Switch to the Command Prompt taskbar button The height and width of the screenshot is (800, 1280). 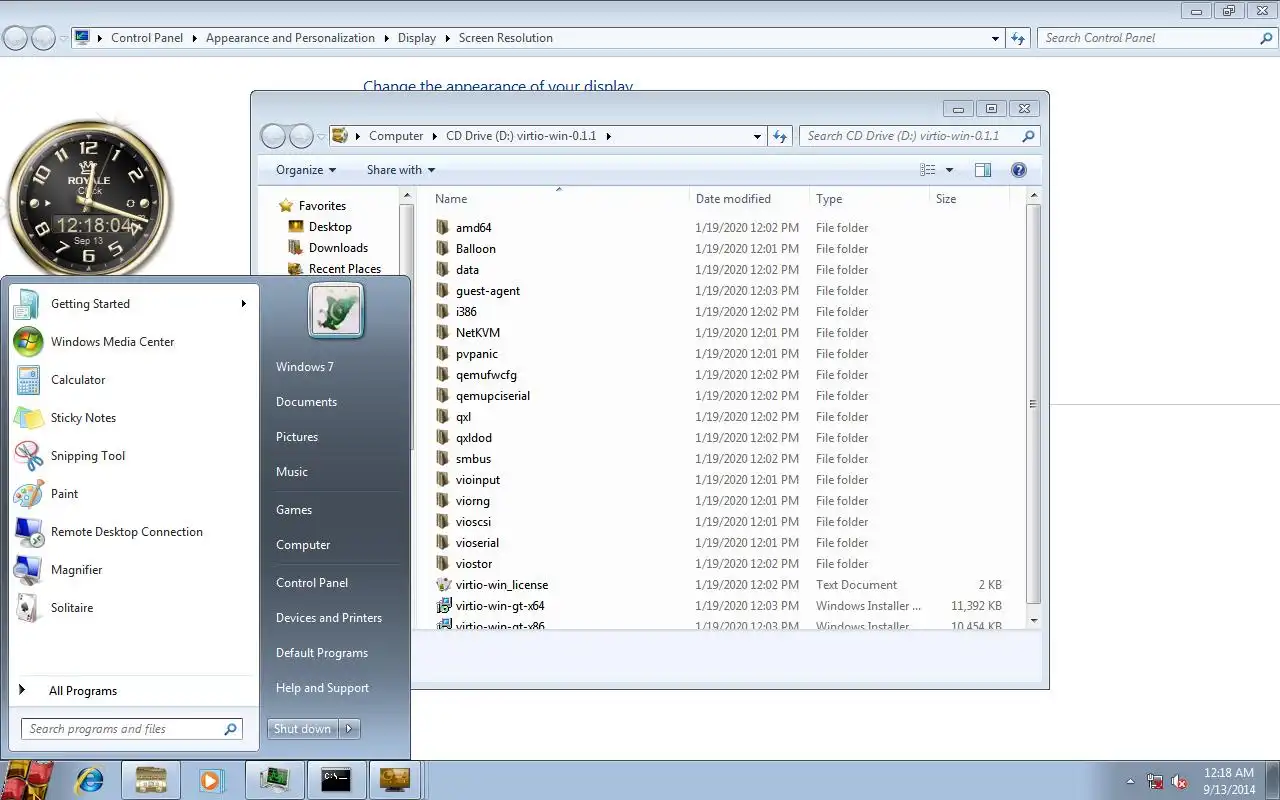point(335,780)
